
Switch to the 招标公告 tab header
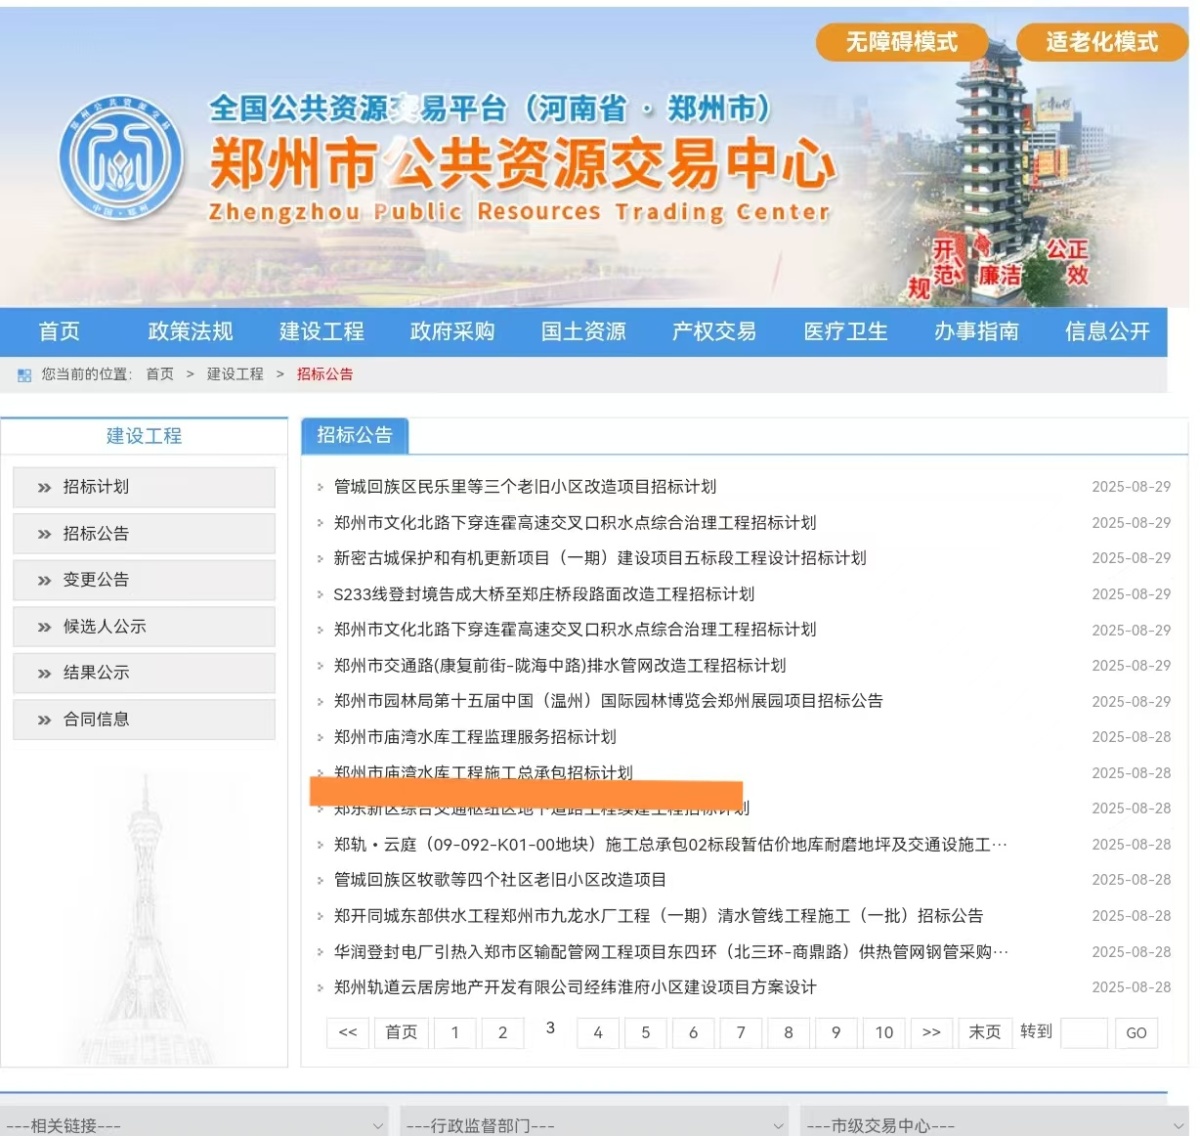pos(354,435)
